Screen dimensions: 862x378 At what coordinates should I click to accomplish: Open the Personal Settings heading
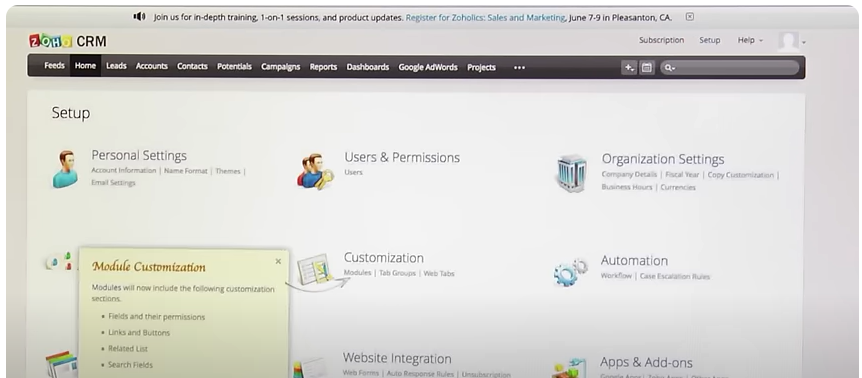click(139, 155)
